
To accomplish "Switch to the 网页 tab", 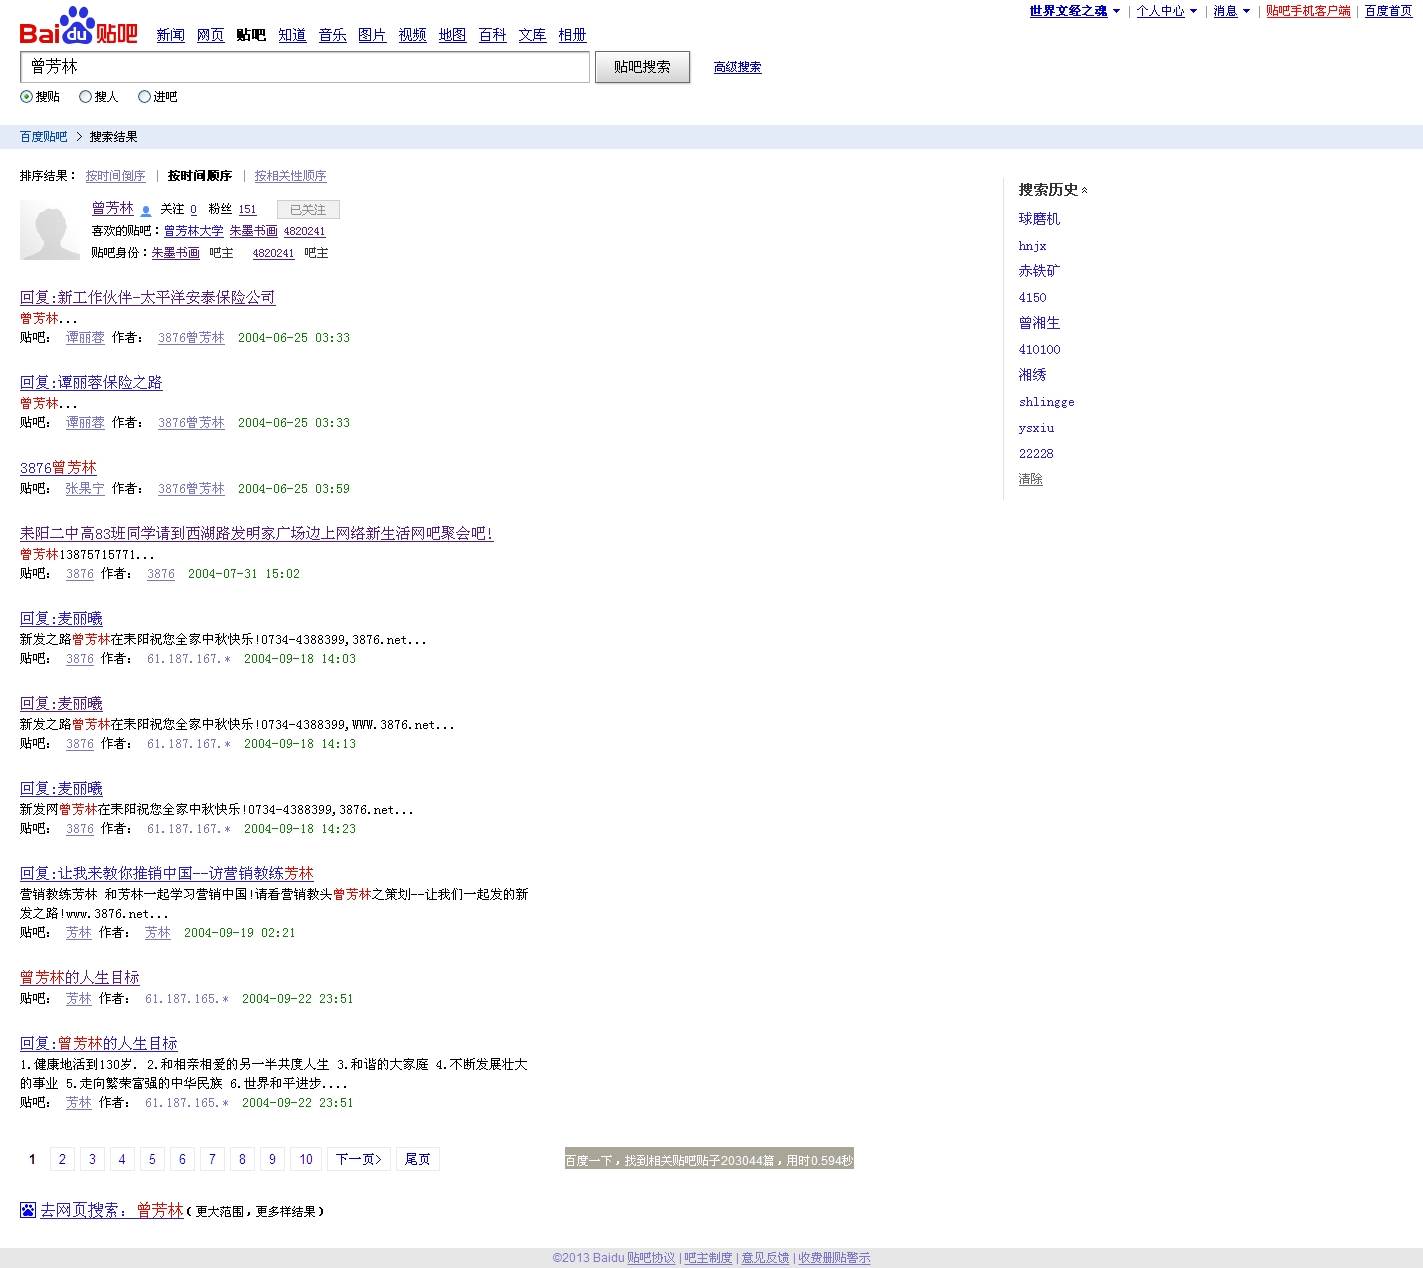I will tap(211, 35).
